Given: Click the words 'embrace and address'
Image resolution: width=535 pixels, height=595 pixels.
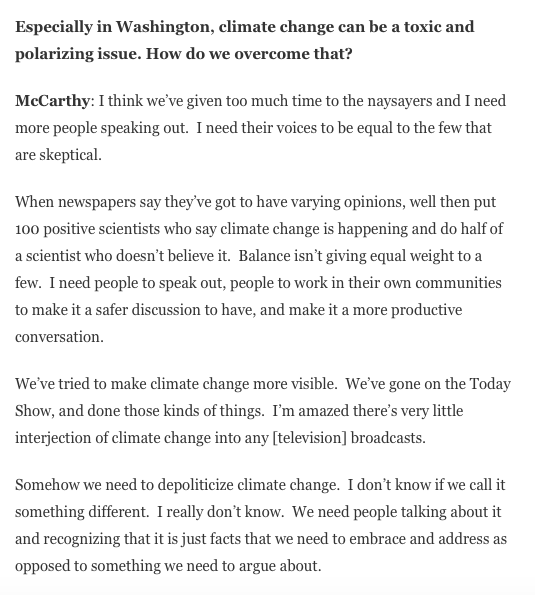Looking at the screenshot, I should 419,539.
